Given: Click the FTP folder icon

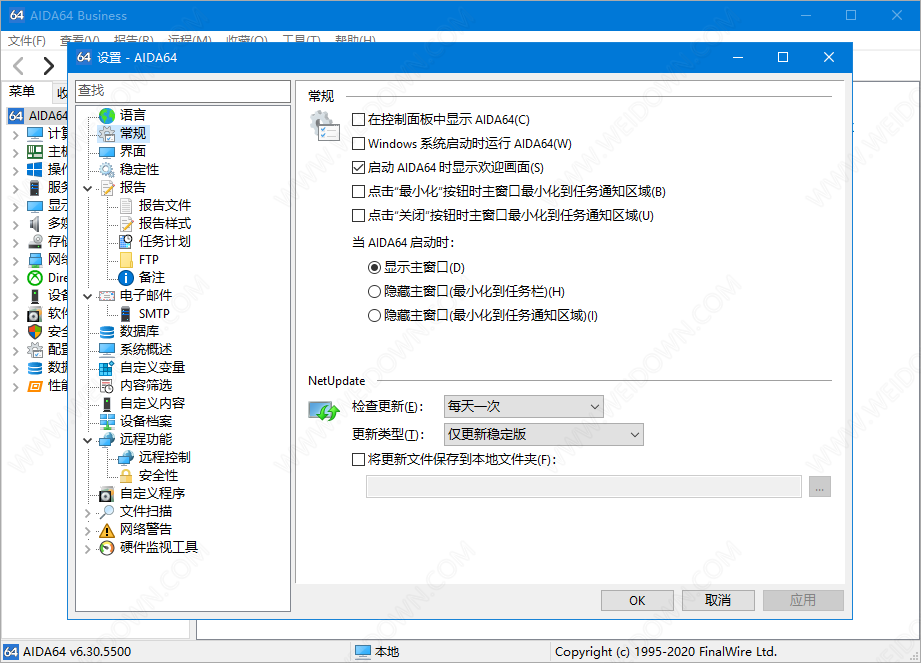Looking at the screenshot, I should pyautogui.click(x=126, y=260).
